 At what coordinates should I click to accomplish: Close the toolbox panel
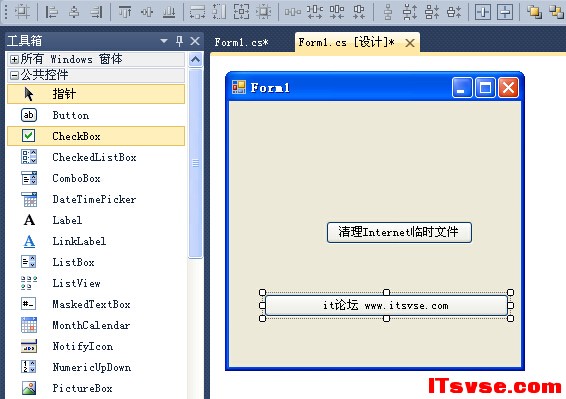(x=195, y=41)
